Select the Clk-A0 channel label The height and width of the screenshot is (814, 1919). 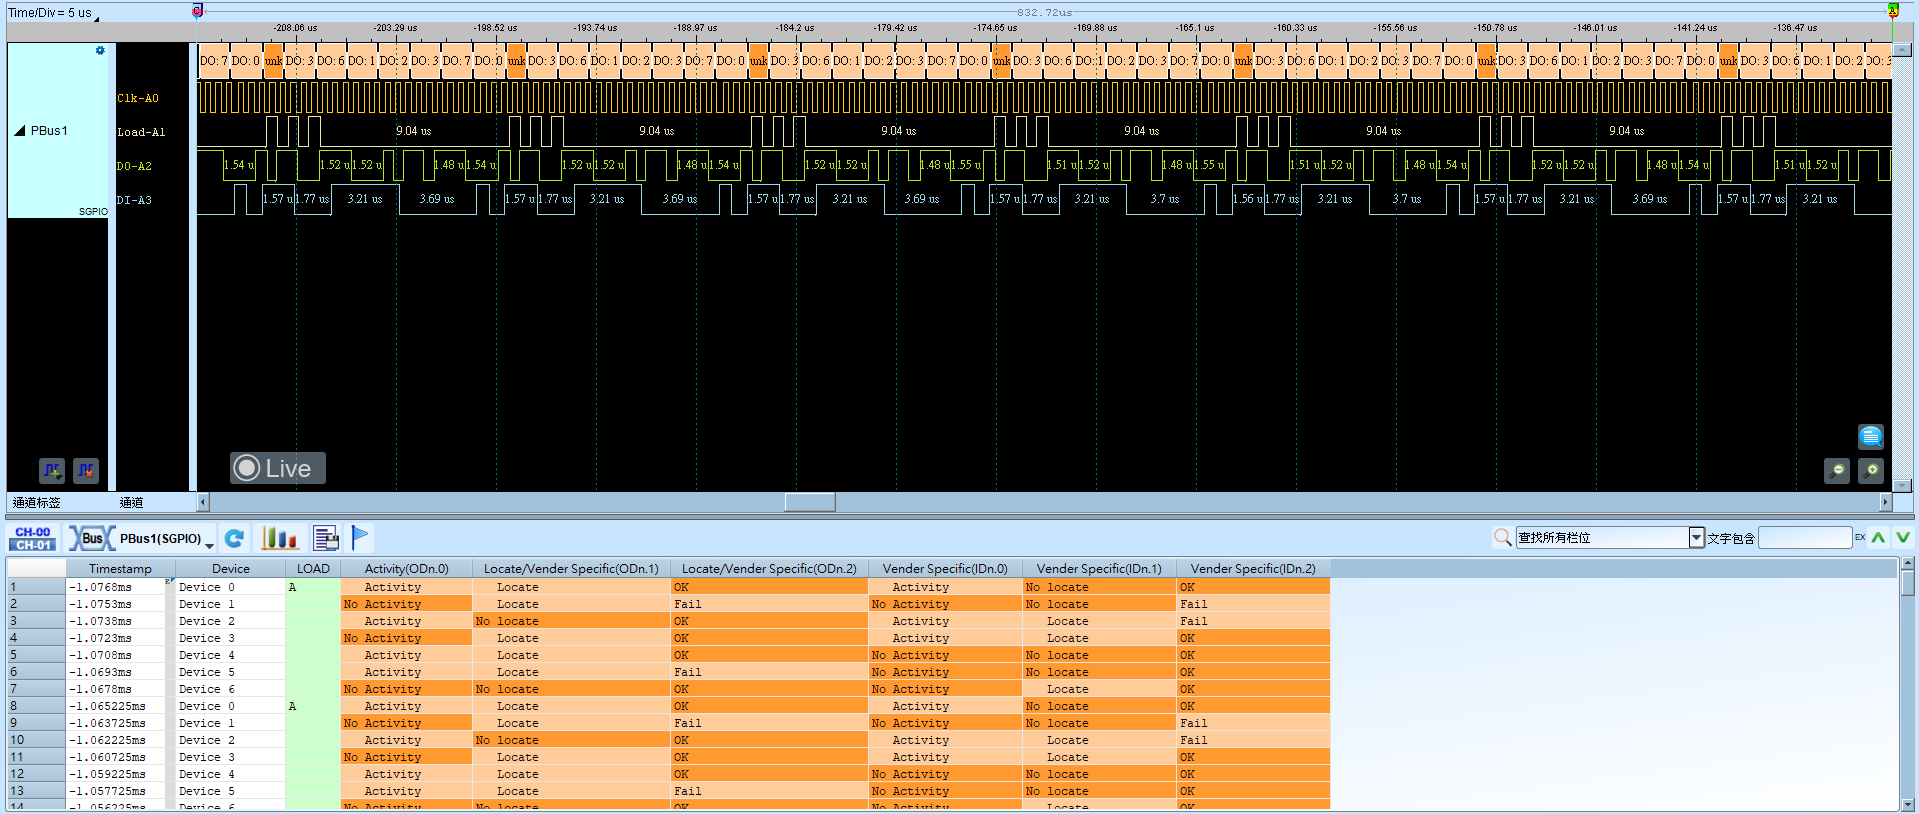click(x=138, y=98)
